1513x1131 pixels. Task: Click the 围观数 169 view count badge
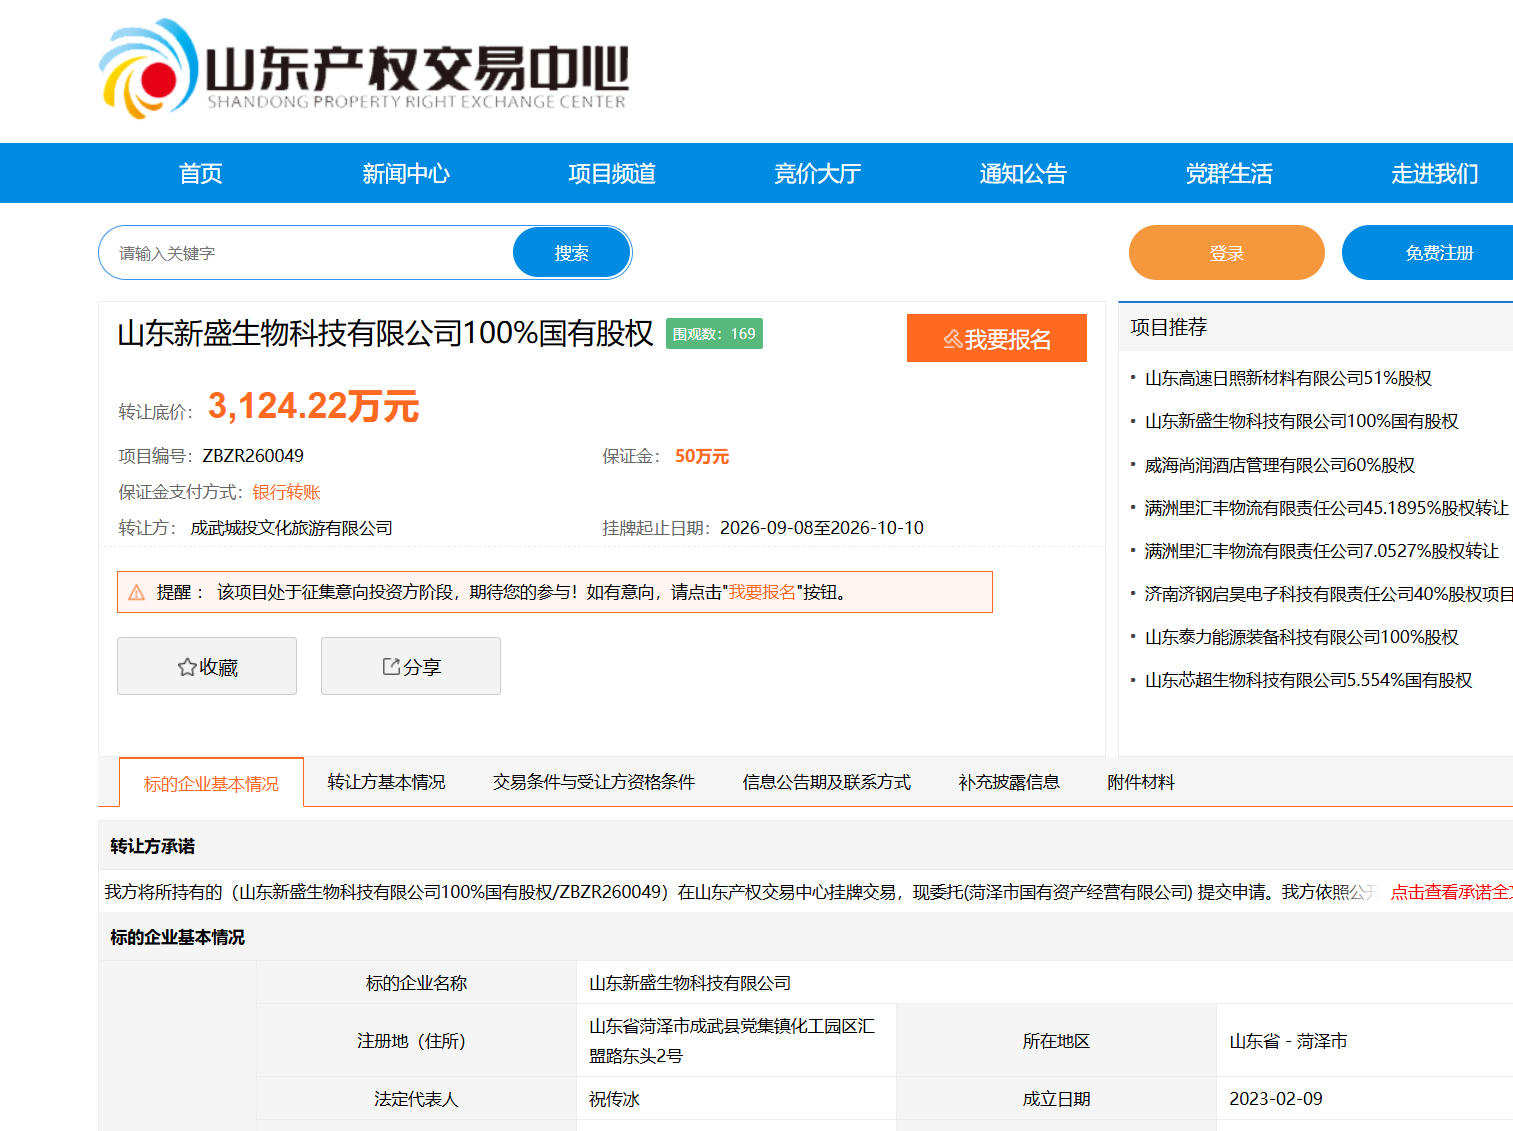[714, 334]
